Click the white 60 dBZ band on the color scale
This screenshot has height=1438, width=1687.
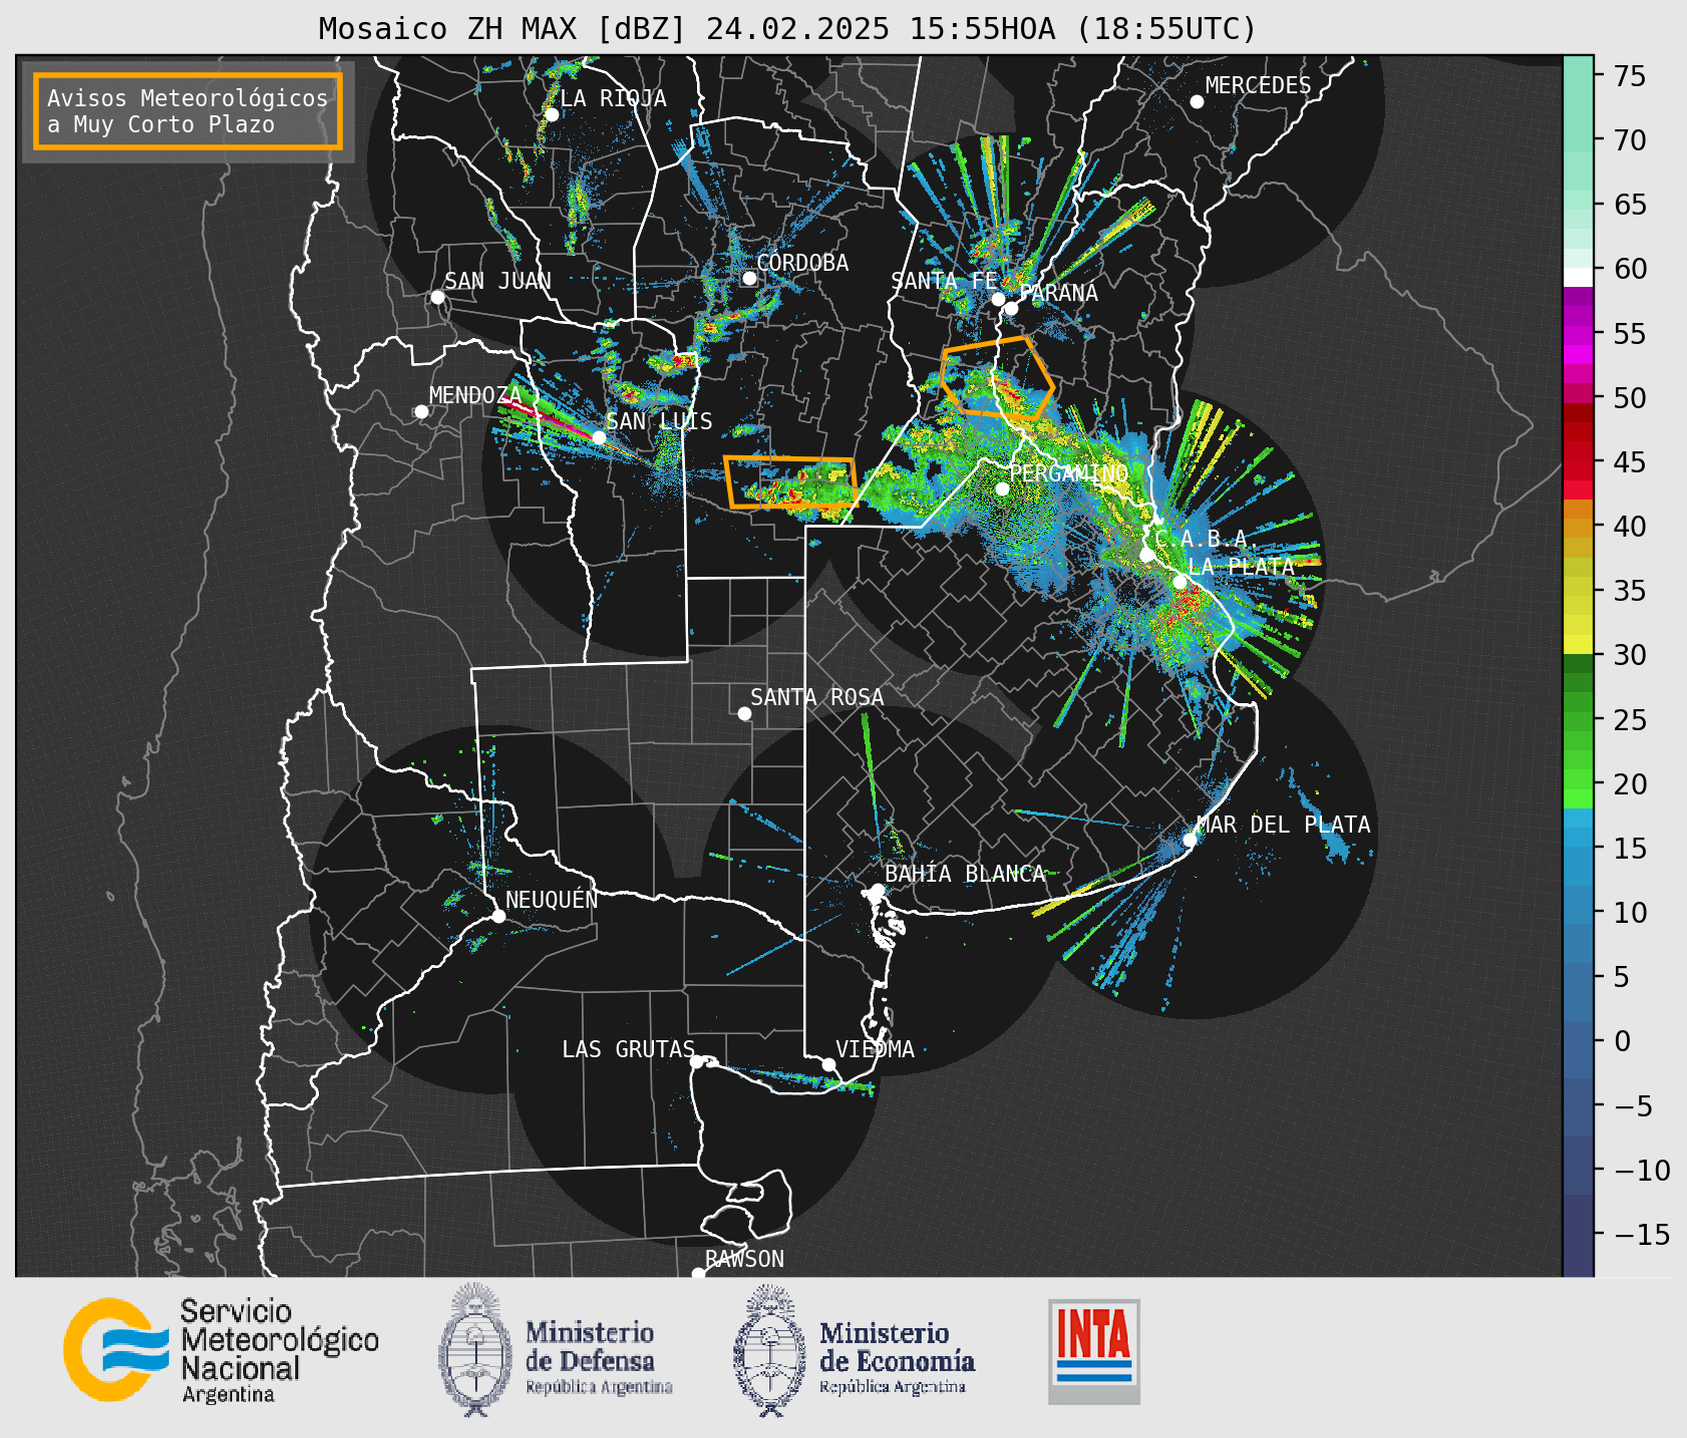coord(1578,277)
